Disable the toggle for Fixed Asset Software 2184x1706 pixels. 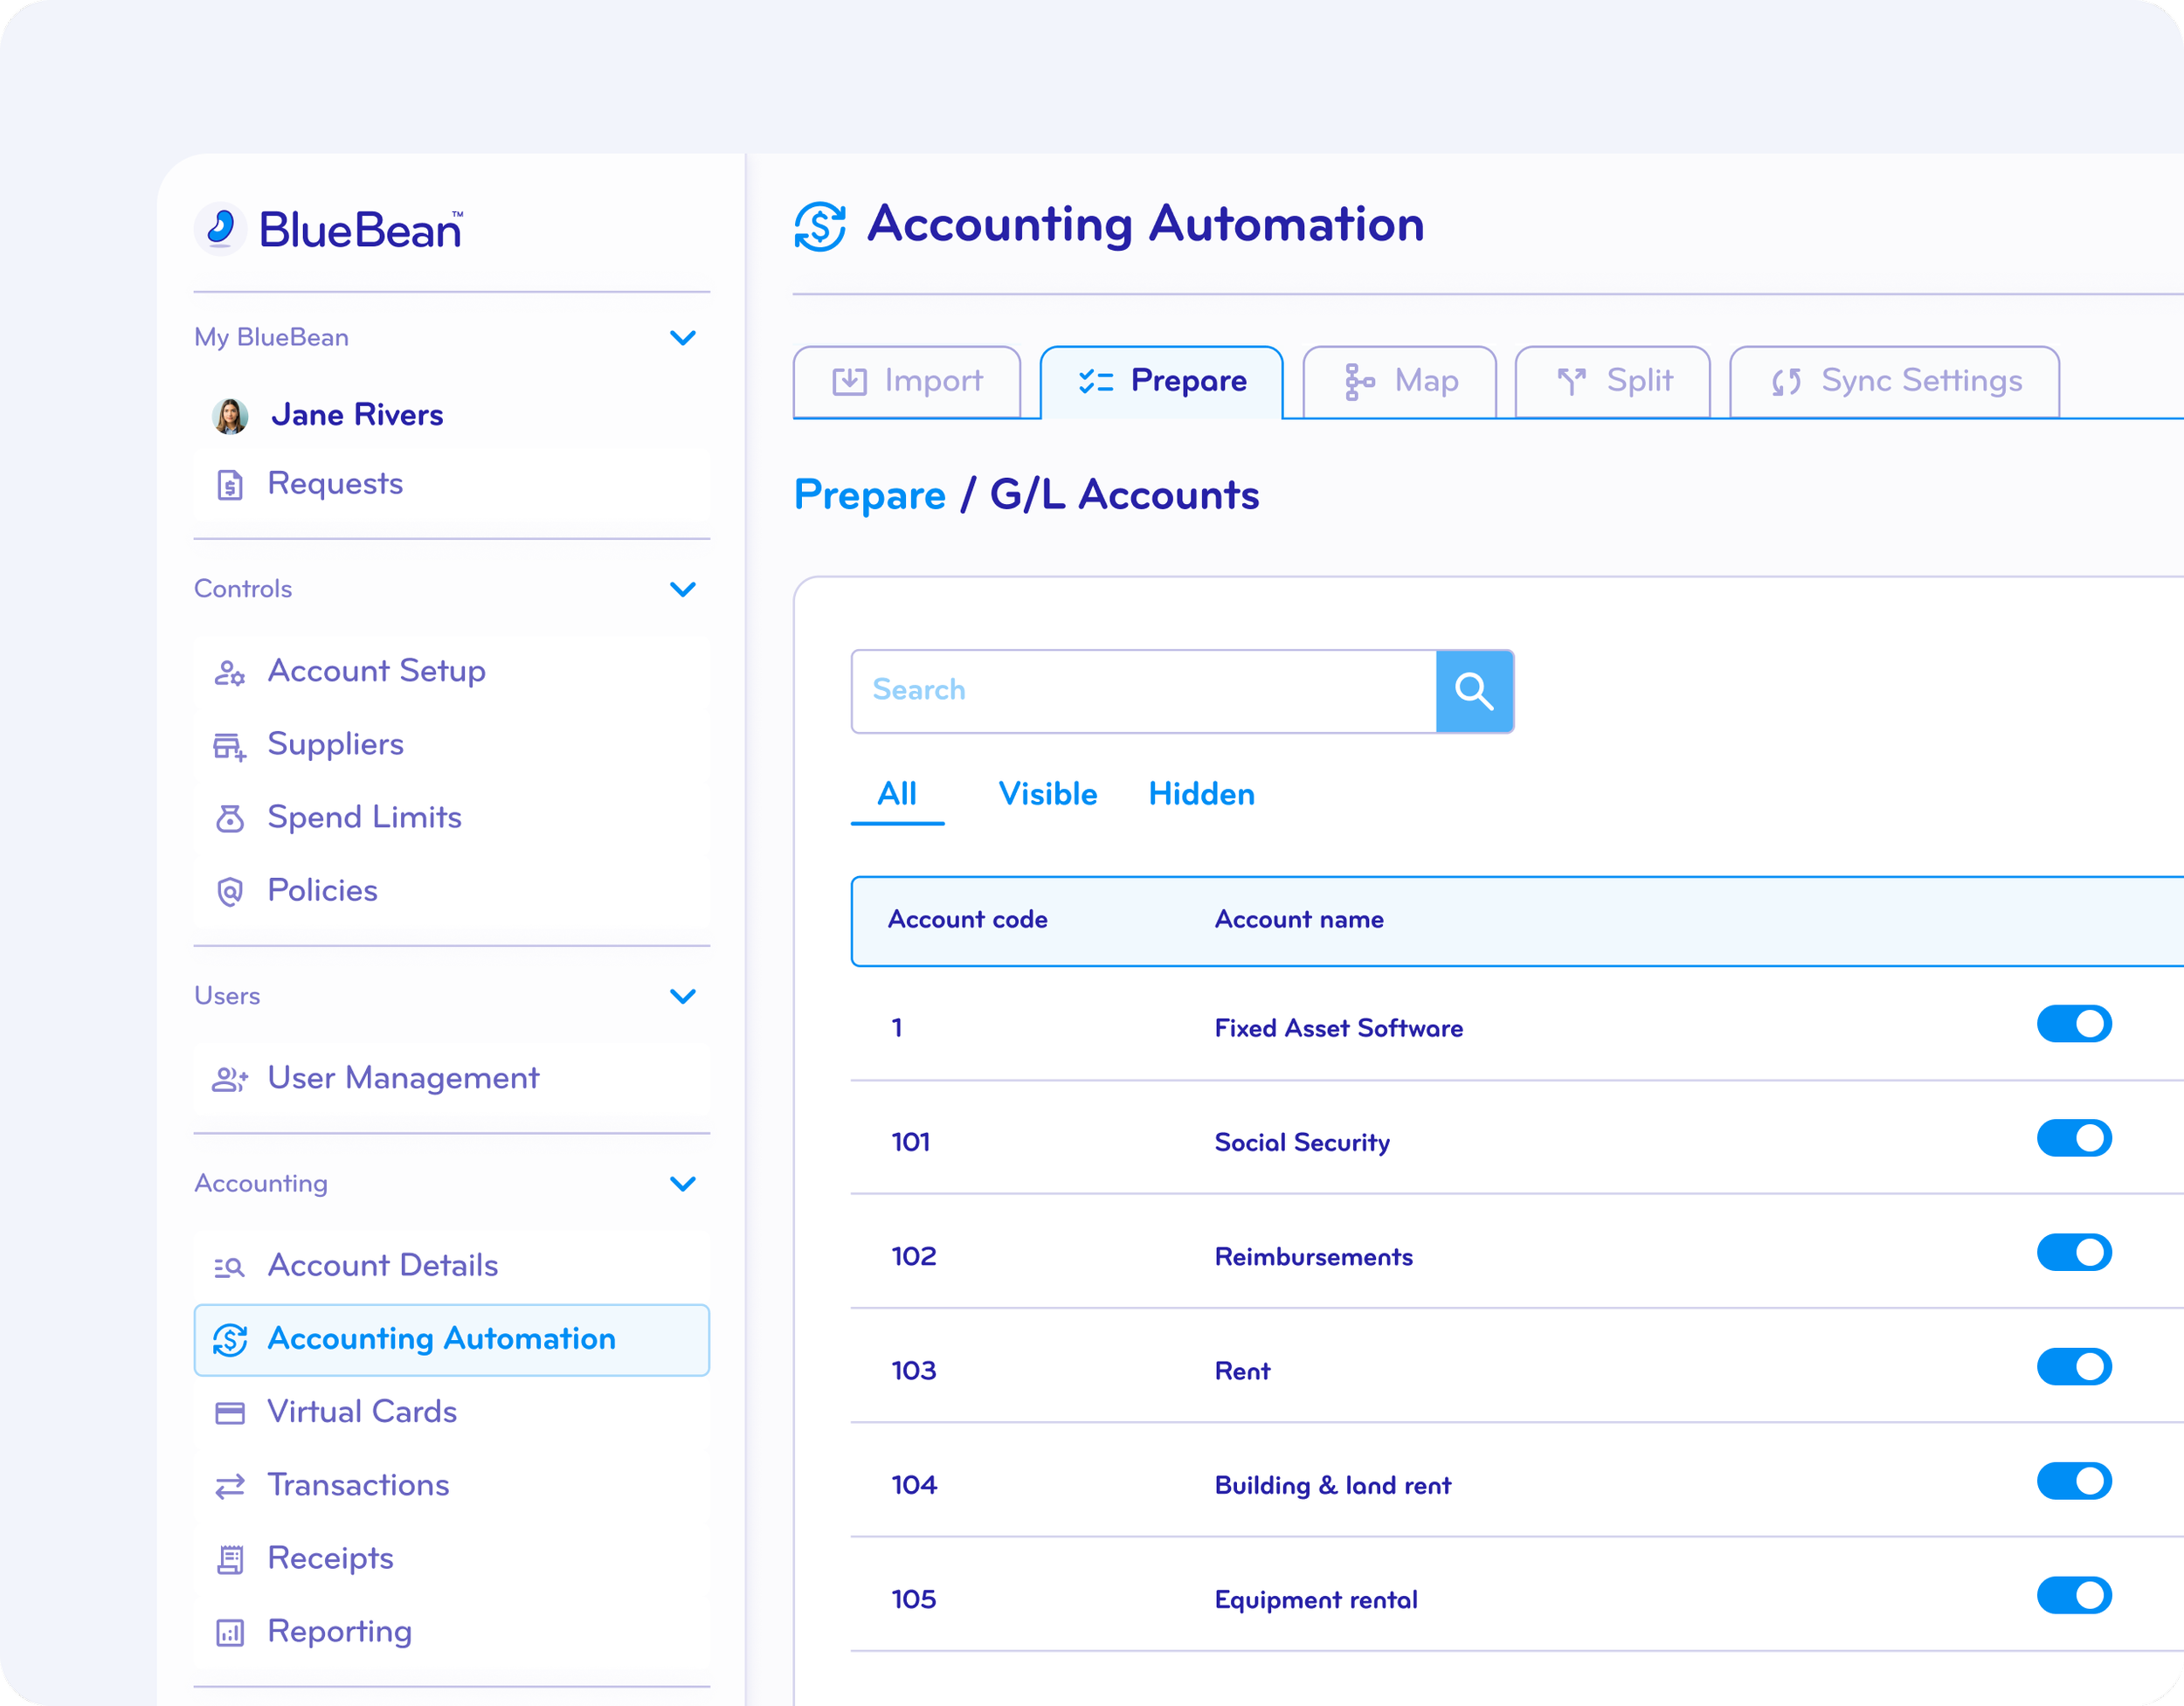coord(2074,1024)
